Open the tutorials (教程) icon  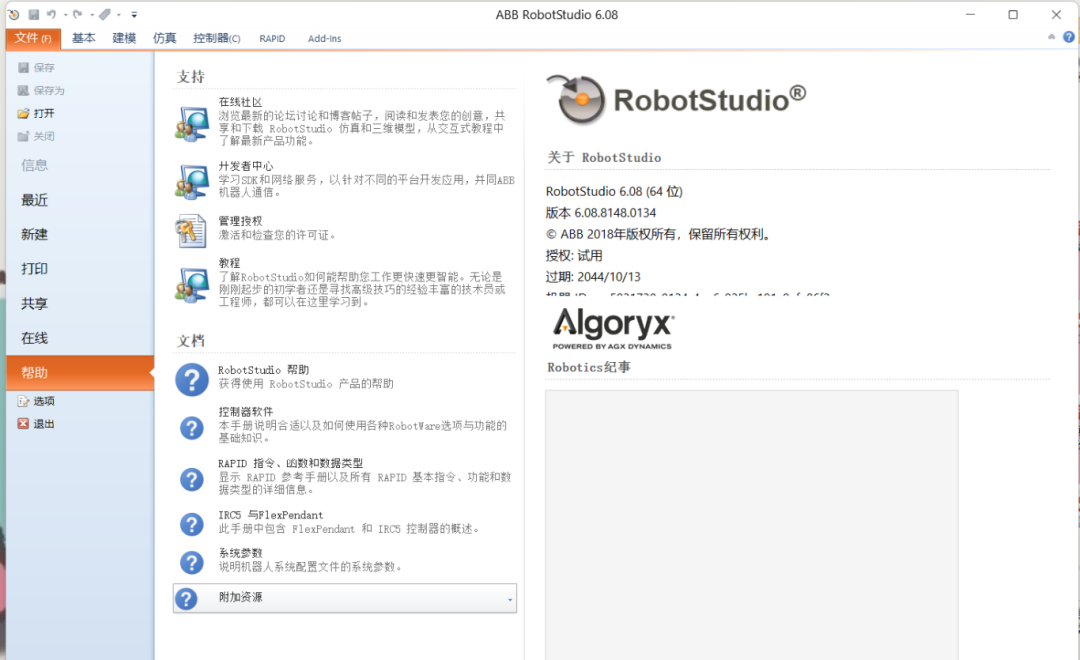coord(191,283)
